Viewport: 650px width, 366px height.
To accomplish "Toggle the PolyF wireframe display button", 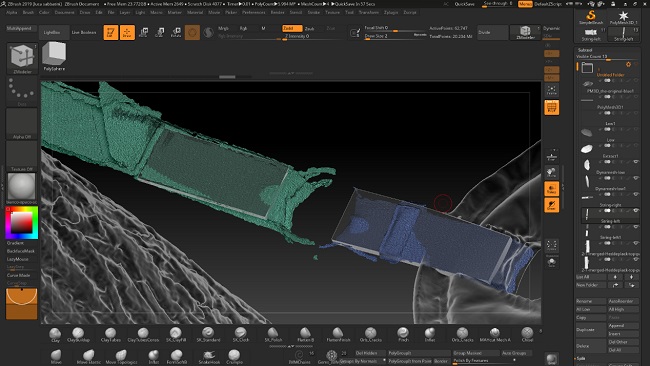I will (x=552, y=107).
